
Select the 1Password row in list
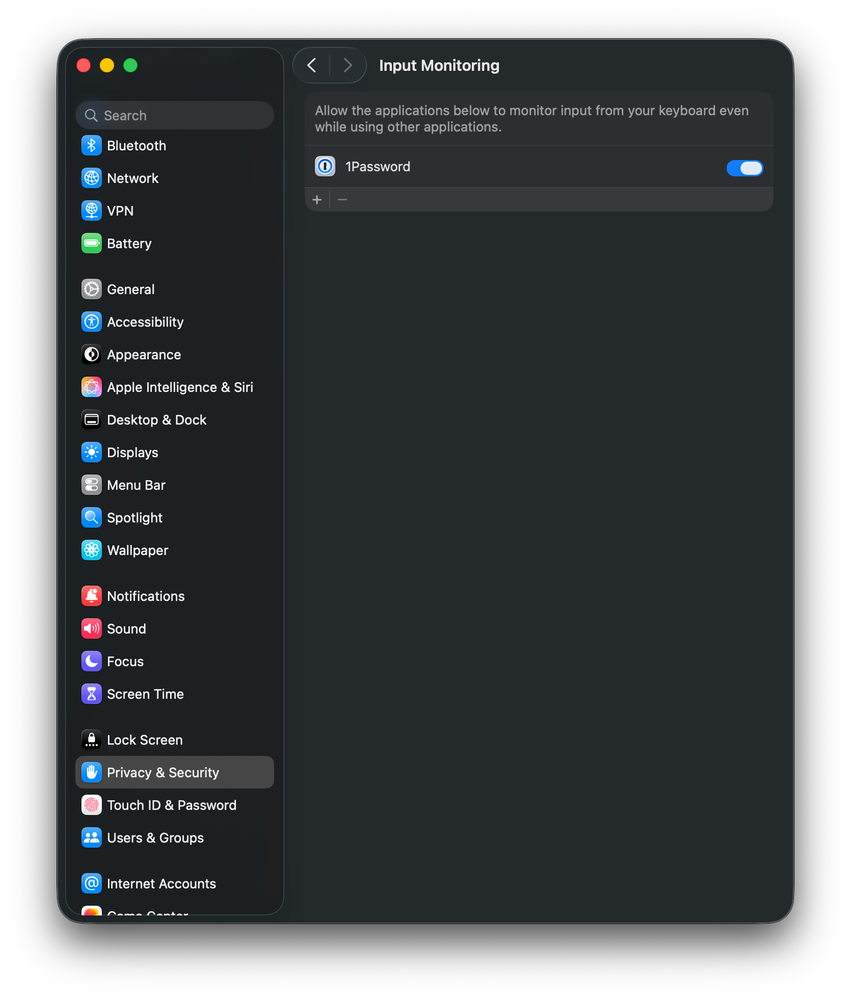(x=520, y=167)
